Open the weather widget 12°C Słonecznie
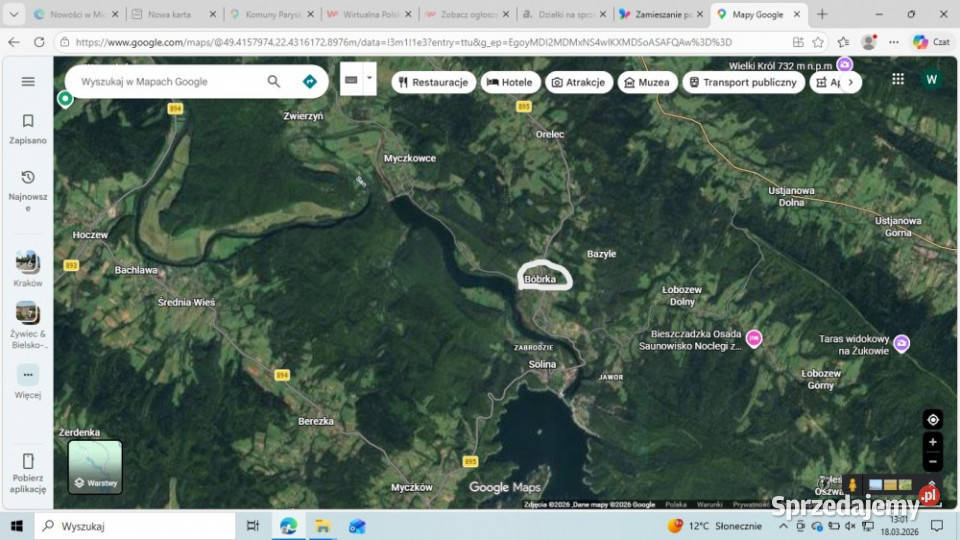The width and height of the screenshot is (960, 540). (714, 526)
